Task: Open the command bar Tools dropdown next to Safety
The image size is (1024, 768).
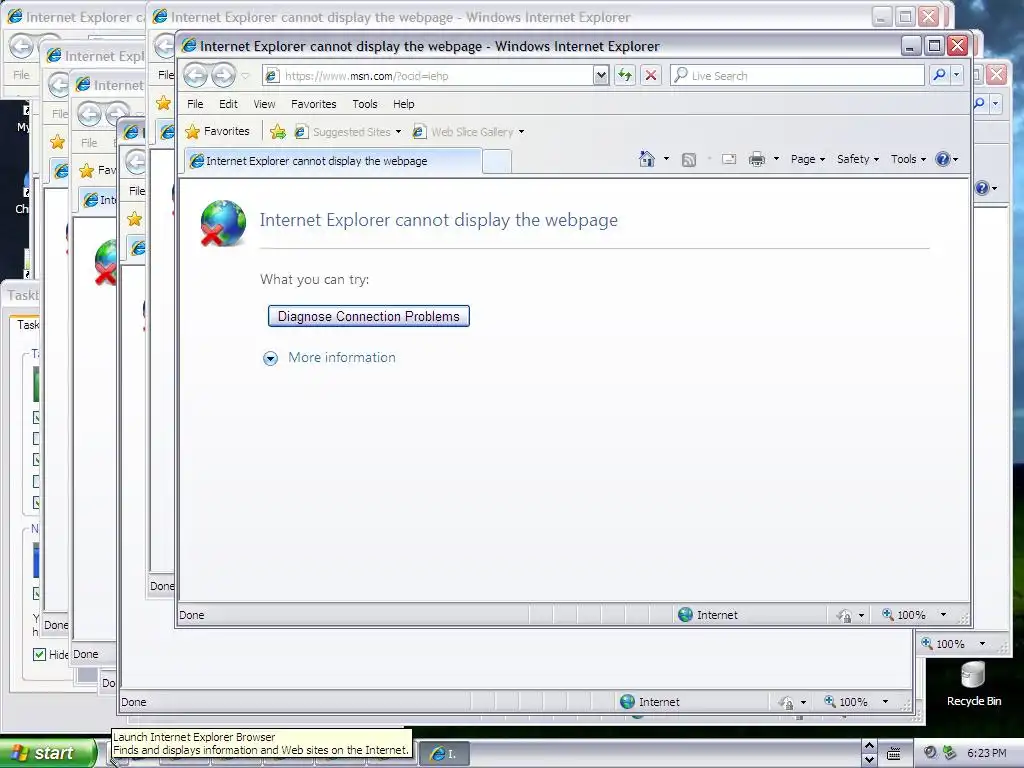Action: click(908, 159)
